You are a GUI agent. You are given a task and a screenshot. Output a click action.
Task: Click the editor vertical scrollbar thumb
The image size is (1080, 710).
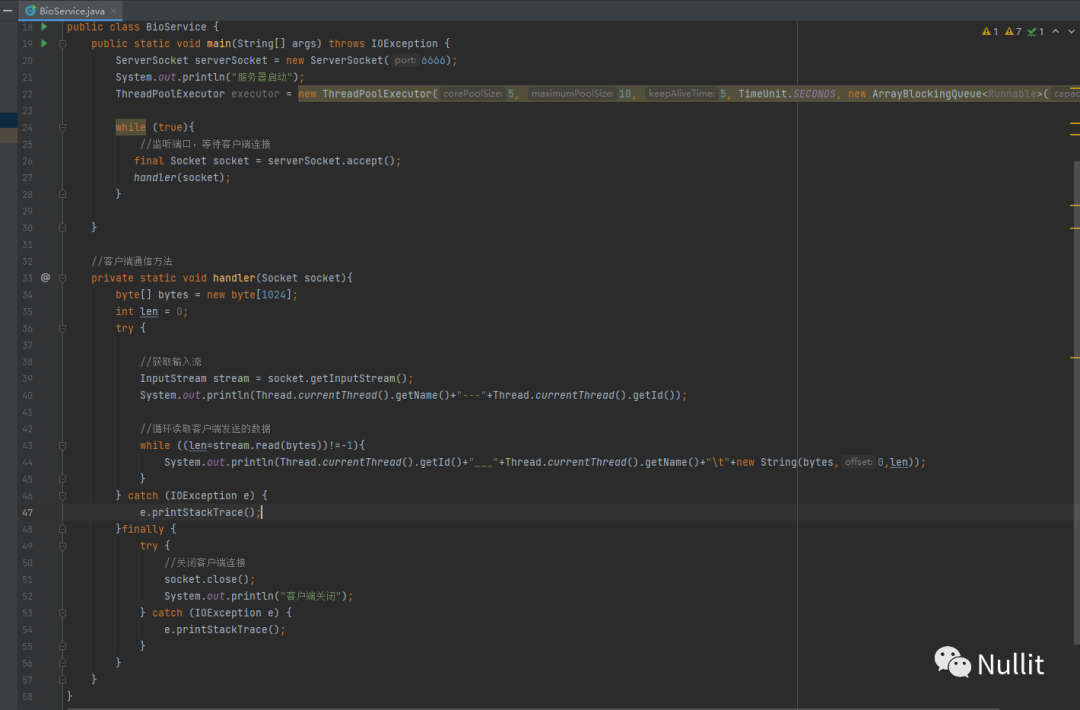(1076, 403)
